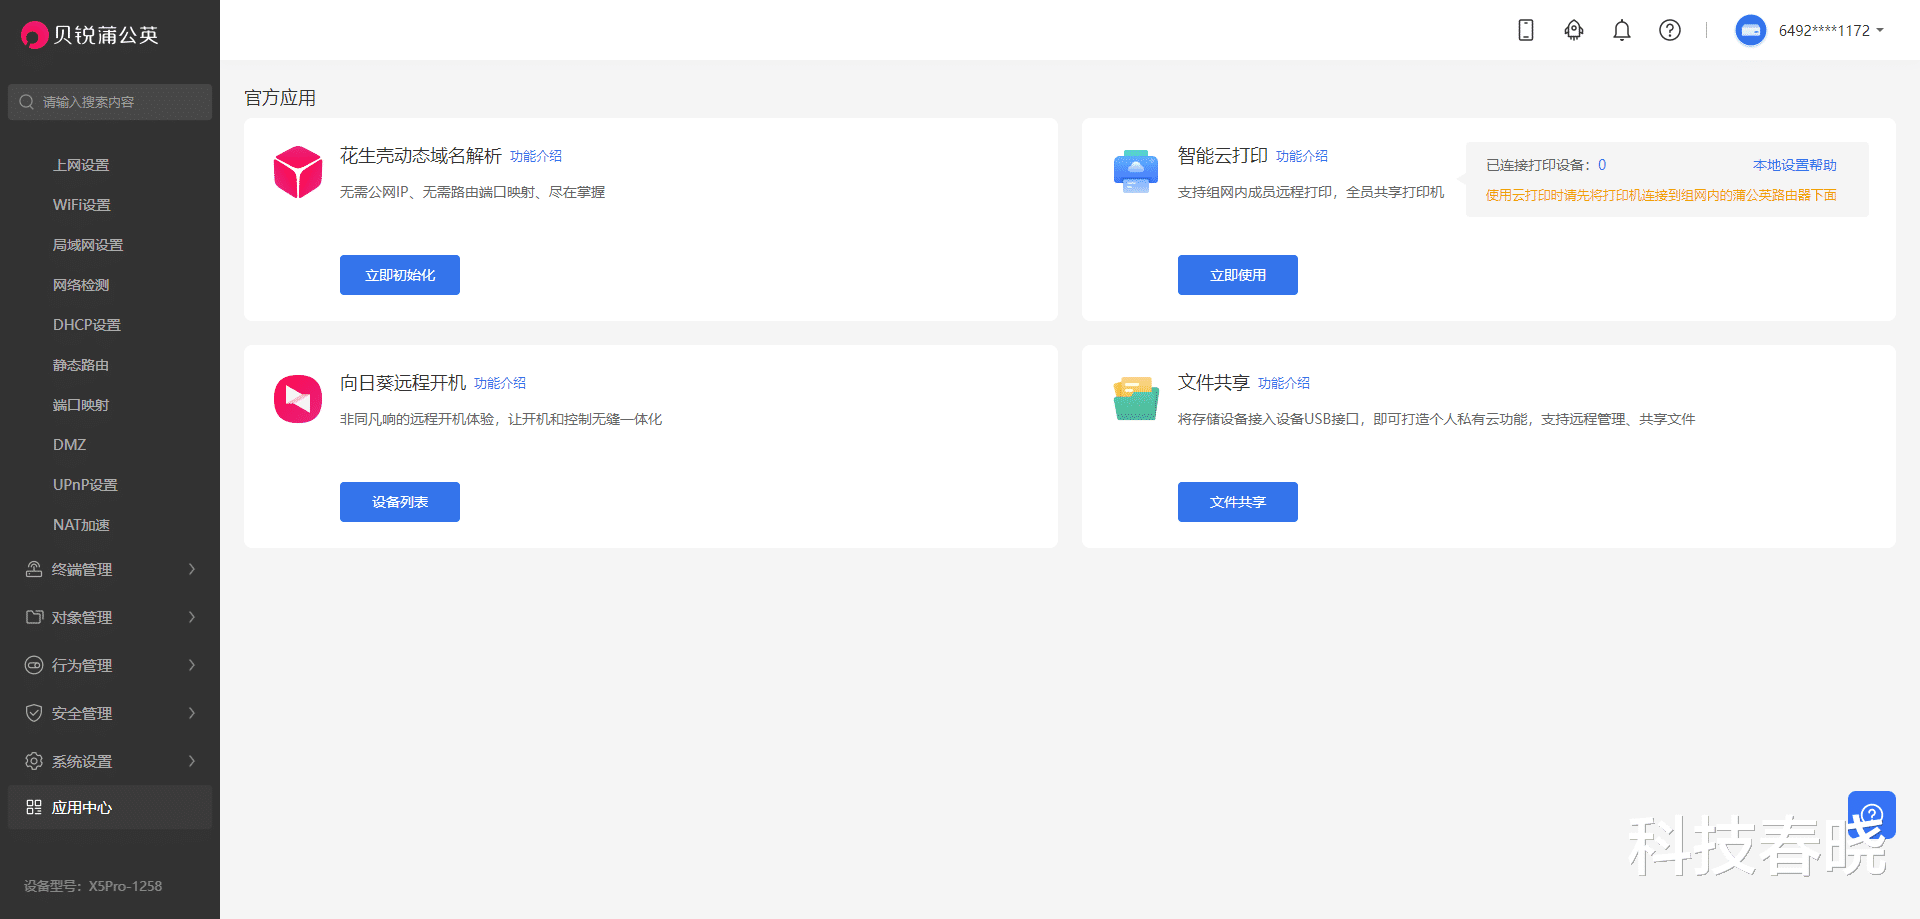Screen dimensions: 1920x919
Task: Click the 安全管理 shield icon
Action: point(34,713)
